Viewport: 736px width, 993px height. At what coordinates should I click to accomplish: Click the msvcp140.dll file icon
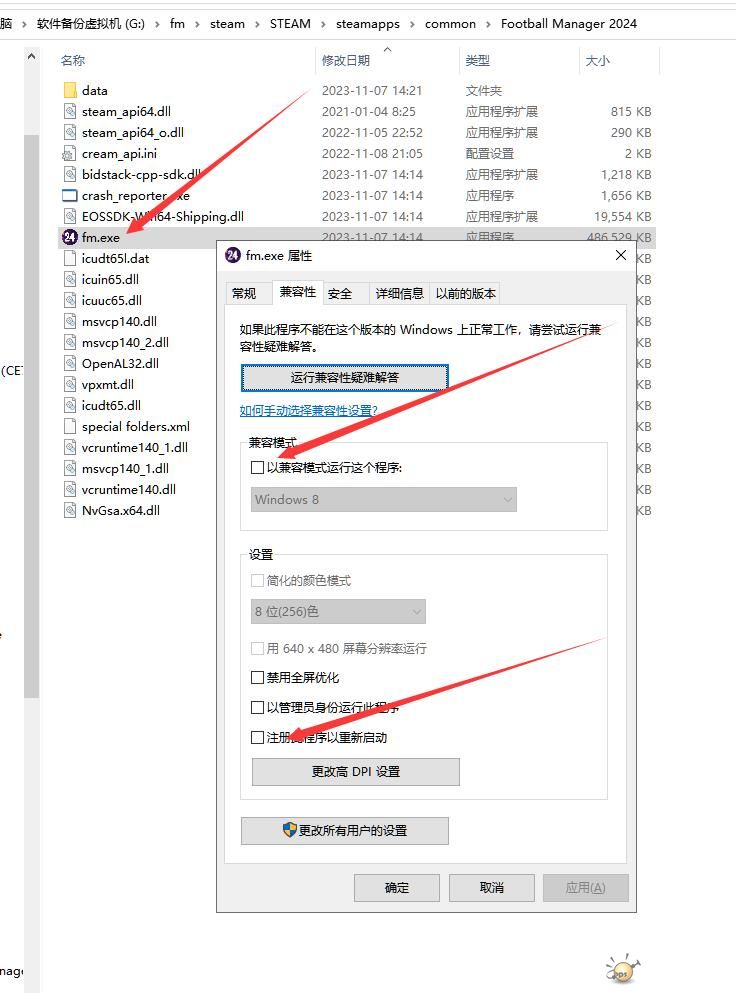pyautogui.click(x=70, y=321)
